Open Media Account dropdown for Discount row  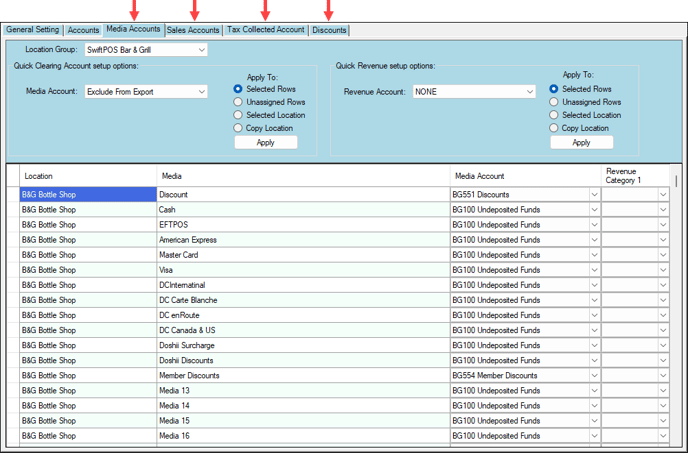[x=594, y=195]
